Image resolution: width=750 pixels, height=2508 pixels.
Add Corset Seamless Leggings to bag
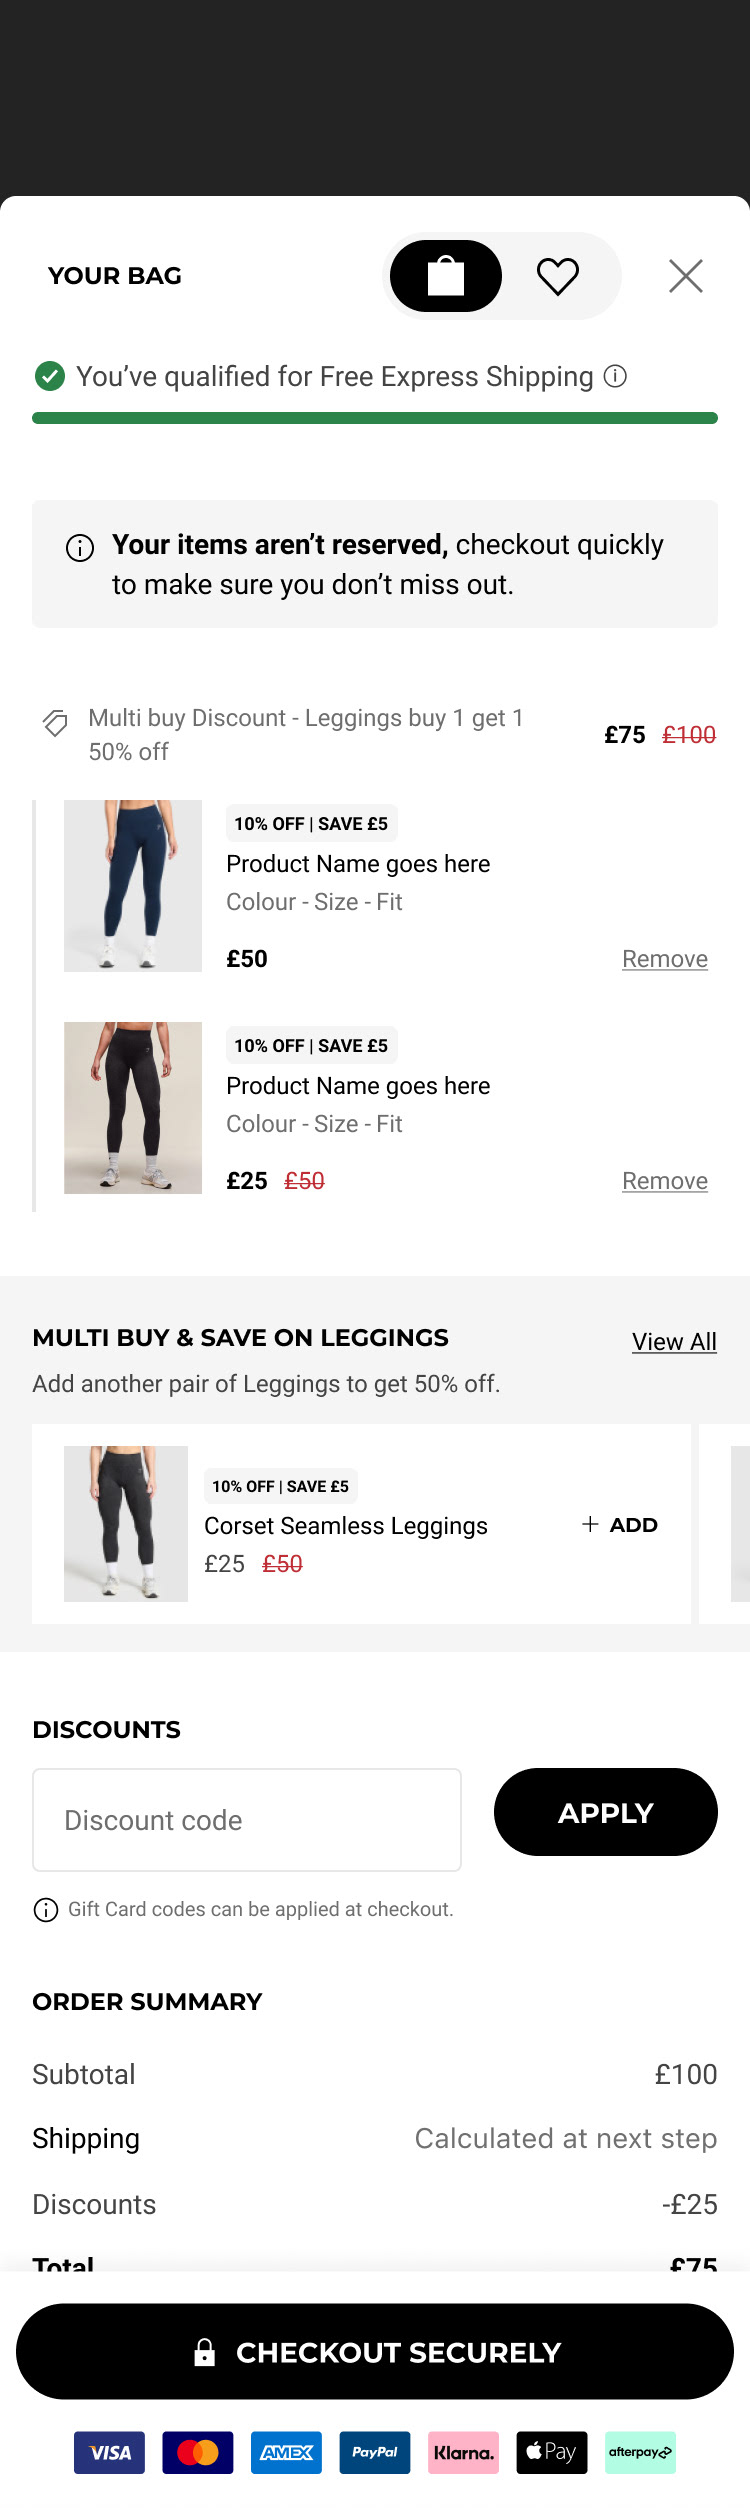pyautogui.click(x=620, y=1525)
